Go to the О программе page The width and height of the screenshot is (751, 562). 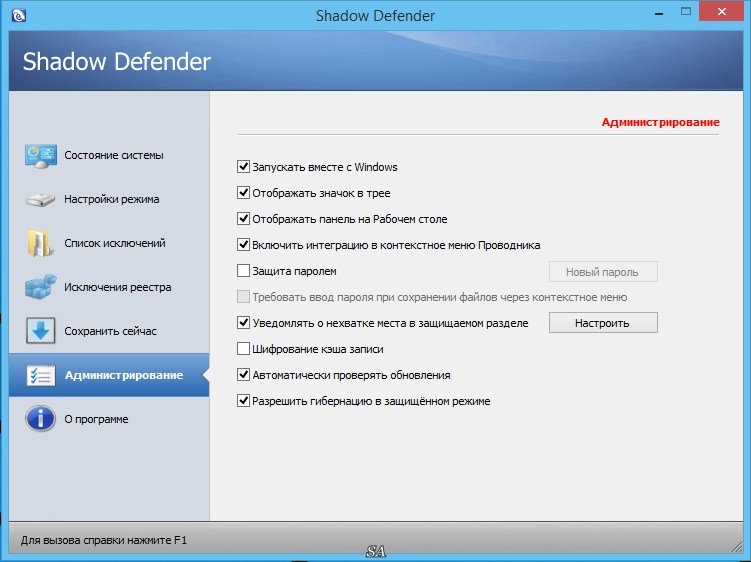96,419
